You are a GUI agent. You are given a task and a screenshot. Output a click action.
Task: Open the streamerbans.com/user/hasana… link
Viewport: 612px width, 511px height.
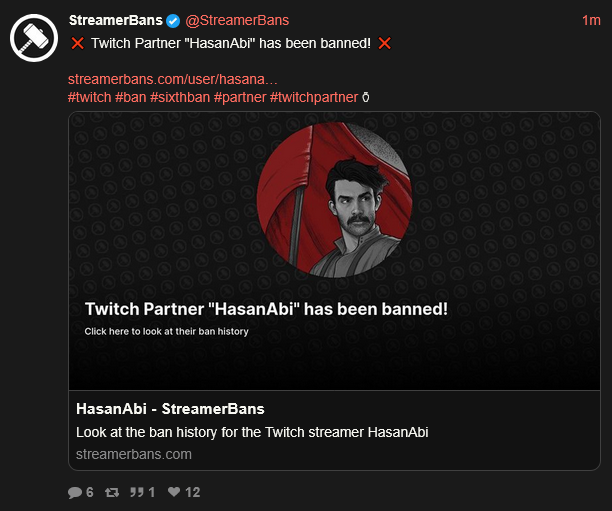pyautogui.click(x=173, y=79)
